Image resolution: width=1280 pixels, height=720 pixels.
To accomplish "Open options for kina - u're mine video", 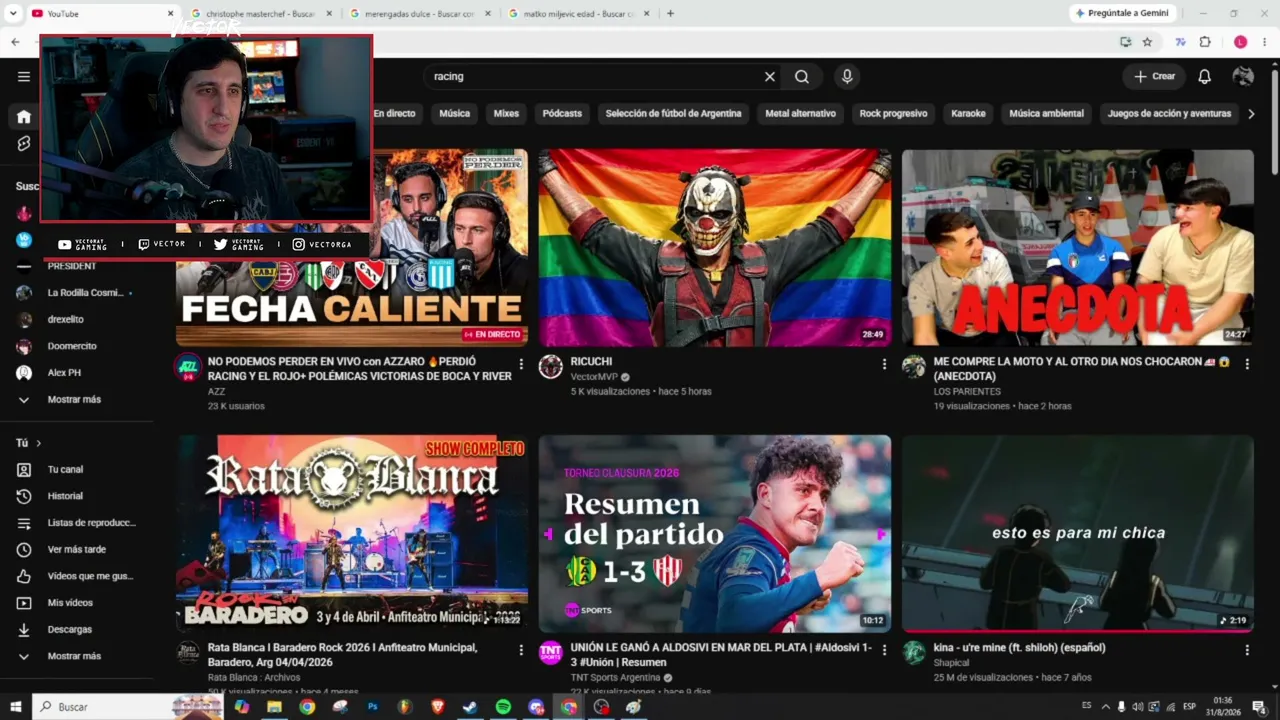I will pyautogui.click(x=1247, y=650).
